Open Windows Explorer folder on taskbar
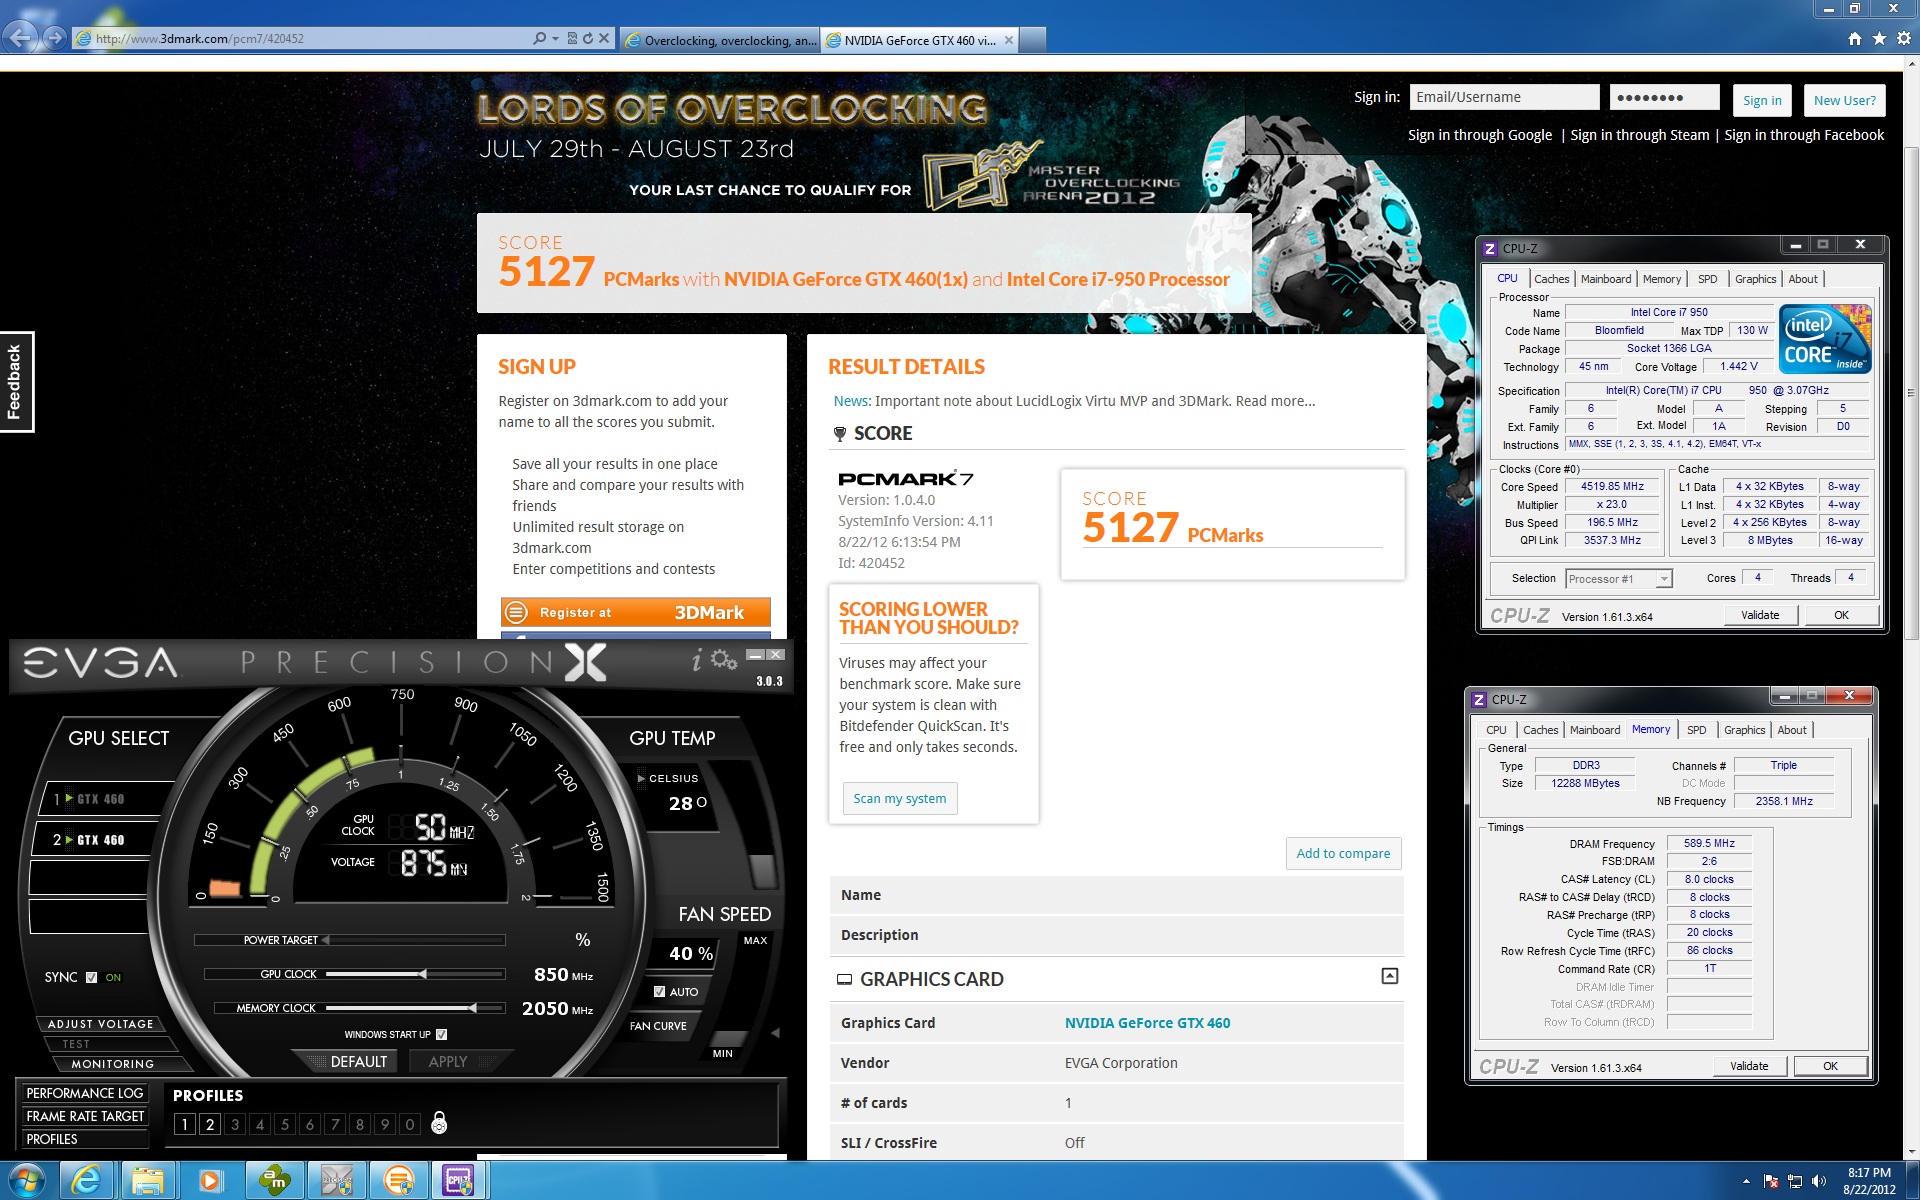Viewport: 1920px width, 1200px height. tap(148, 1181)
